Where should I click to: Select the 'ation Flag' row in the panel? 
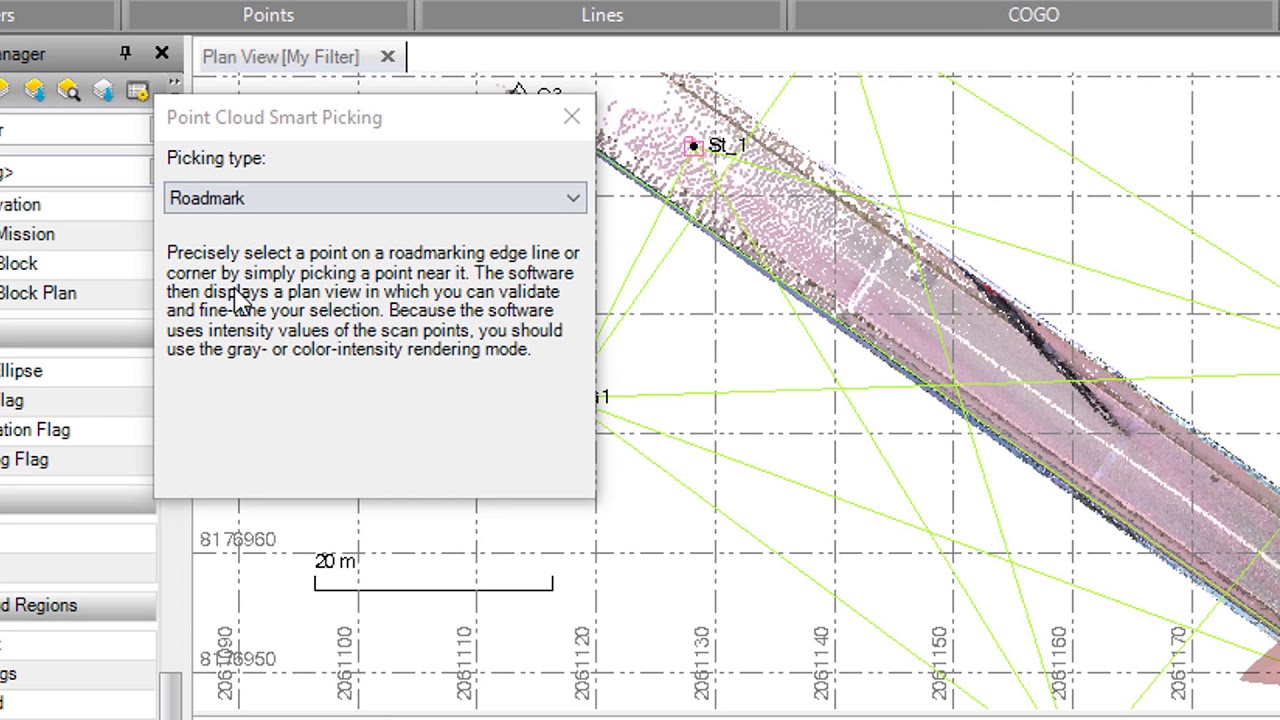point(77,430)
